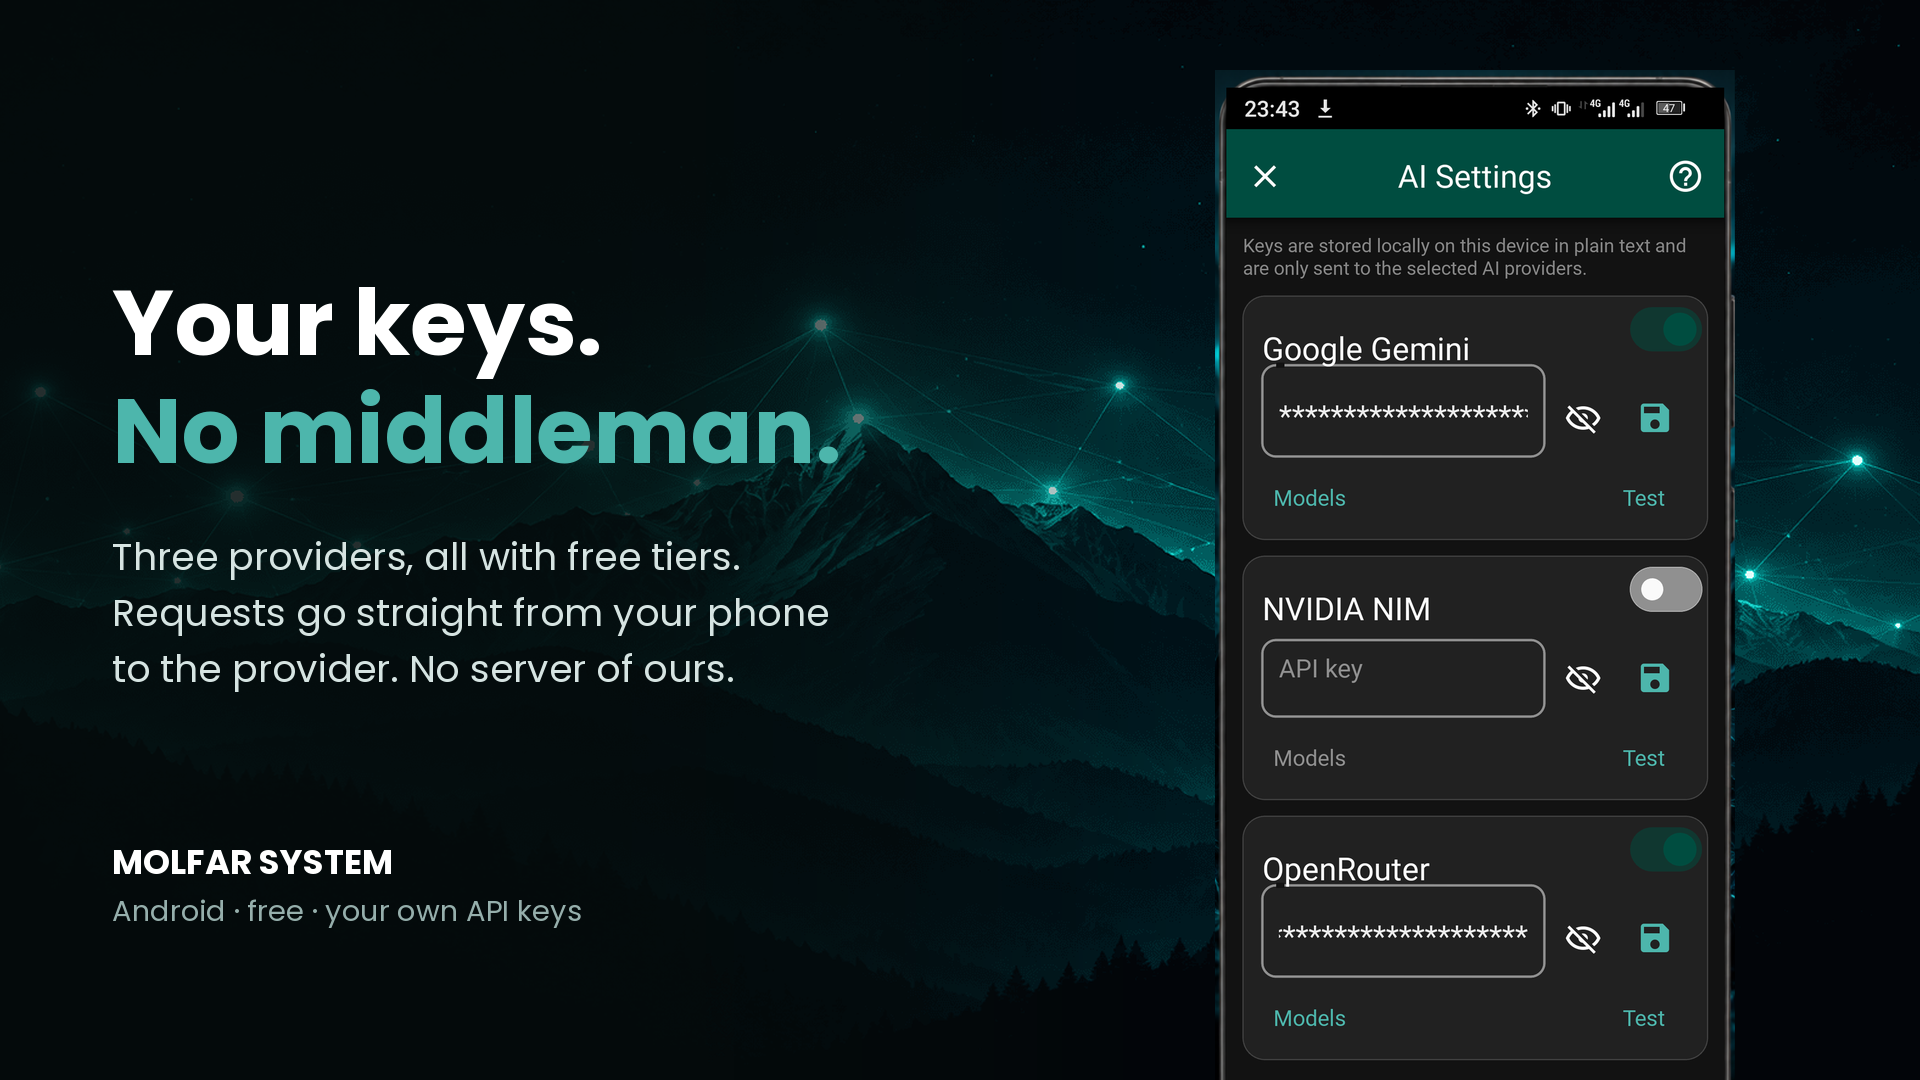This screenshot has height=1080, width=1920.
Task: Click the 'Three providers, all with free tiers.' line
Action: pyautogui.click(x=426, y=557)
